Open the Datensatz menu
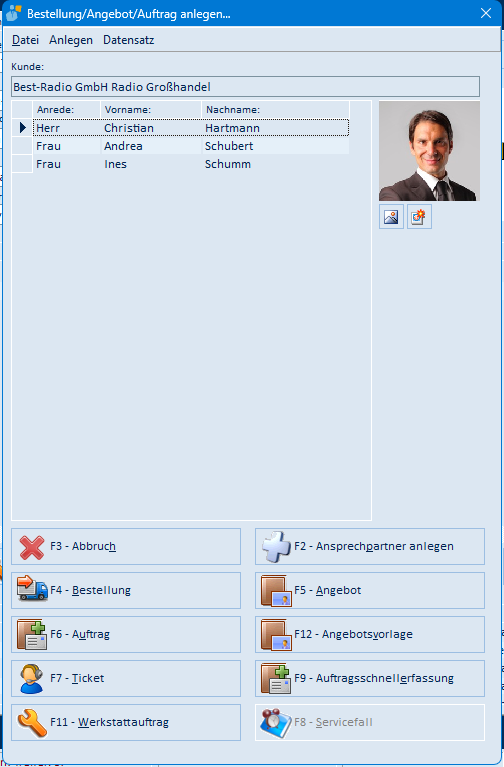The height and width of the screenshot is (767, 504). tap(129, 40)
